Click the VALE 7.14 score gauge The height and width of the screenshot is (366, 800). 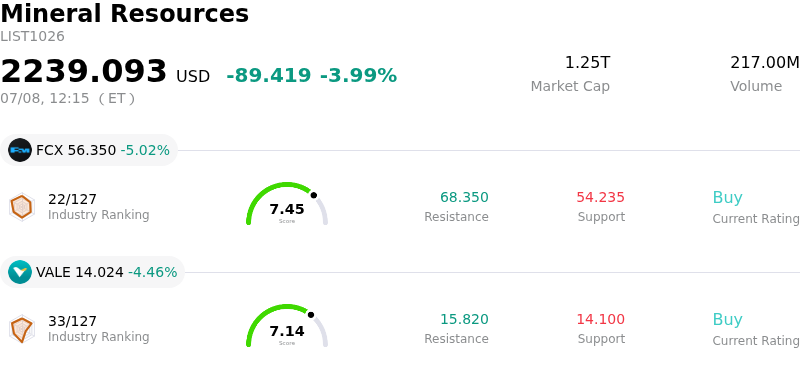(287, 326)
